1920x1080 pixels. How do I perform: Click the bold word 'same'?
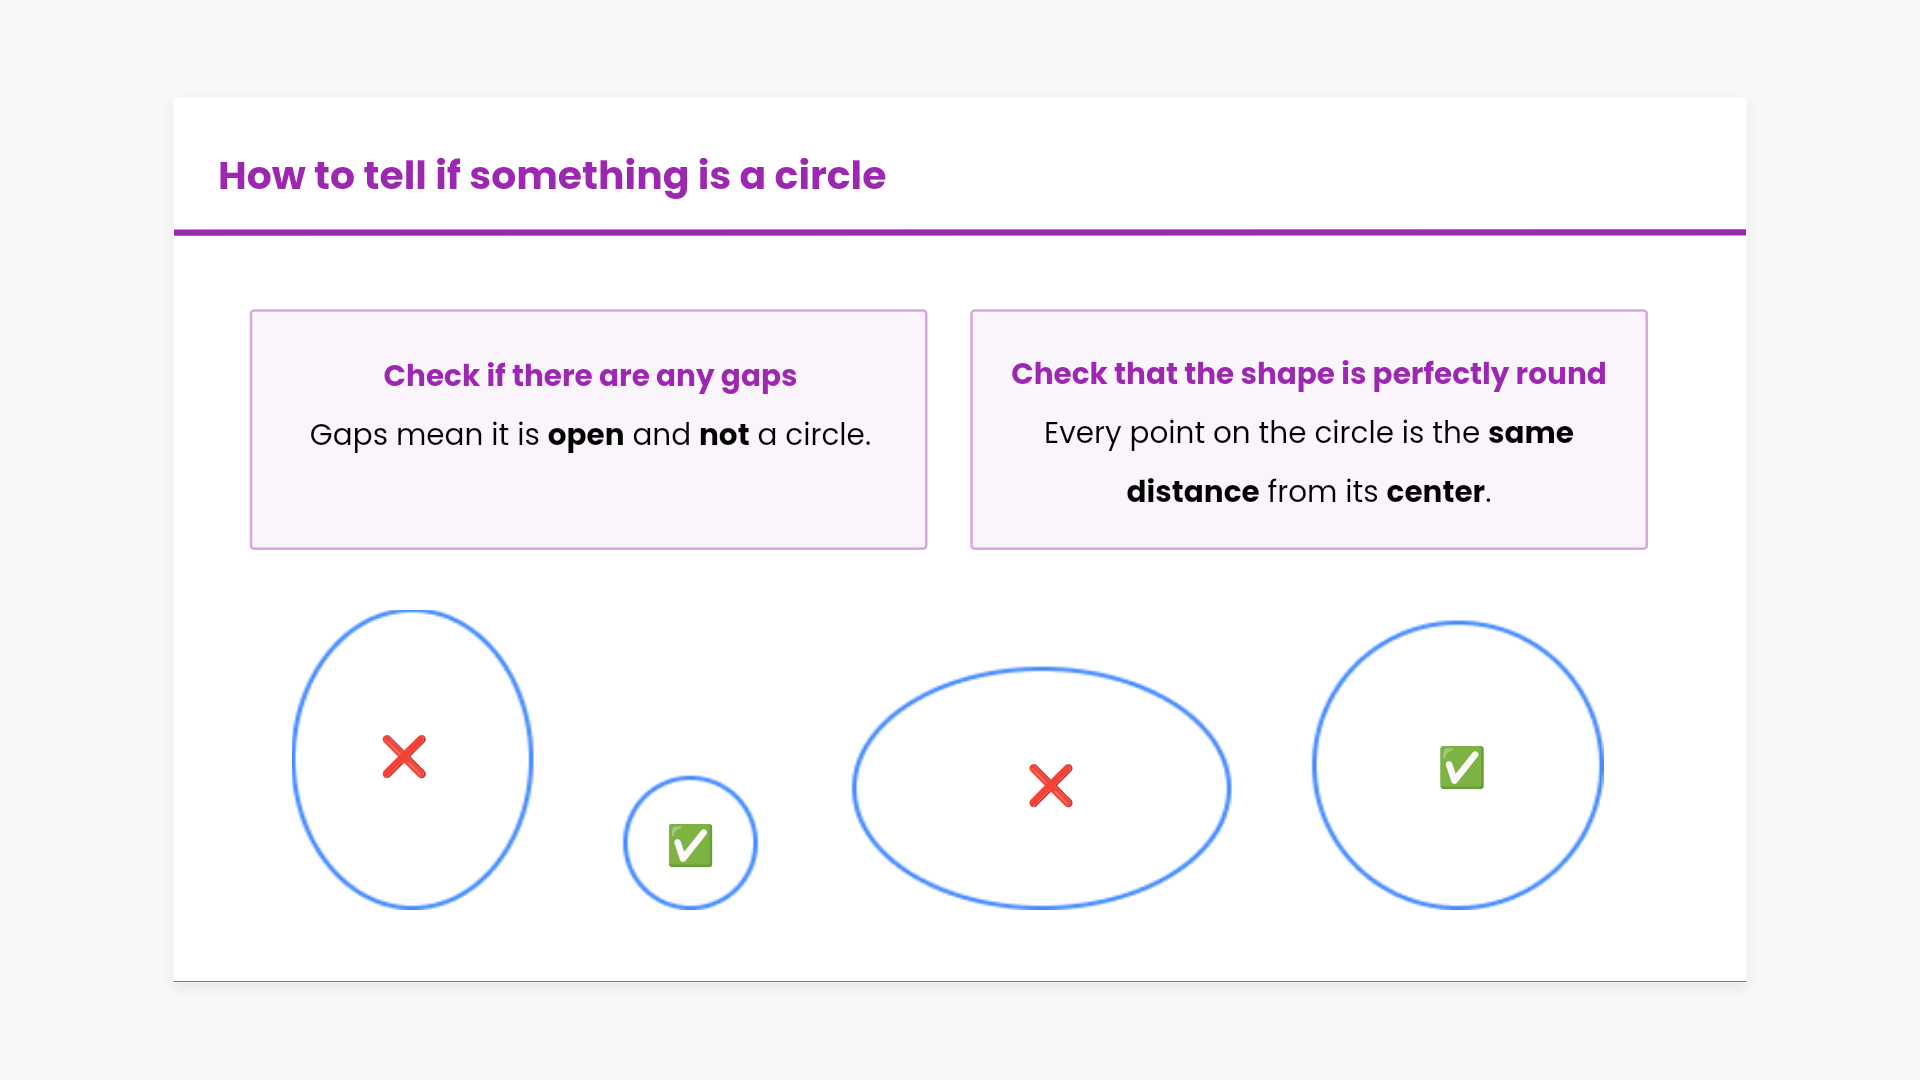(1530, 433)
